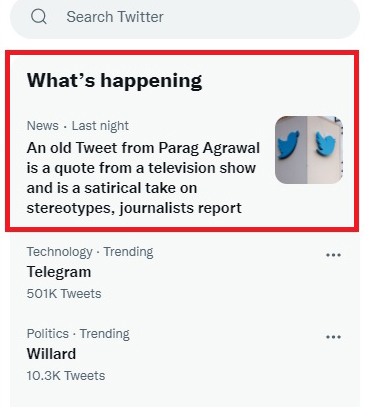Click the Technology category label
The image size is (366, 407).
click(x=59, y=252)
